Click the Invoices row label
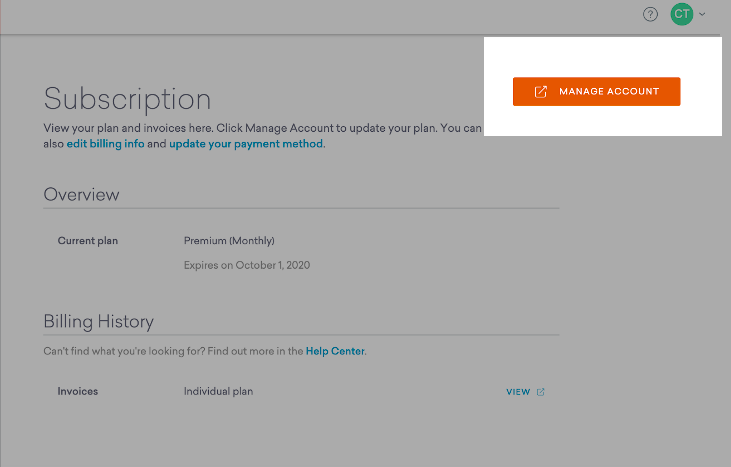The image size is (731, 467). 78,391
